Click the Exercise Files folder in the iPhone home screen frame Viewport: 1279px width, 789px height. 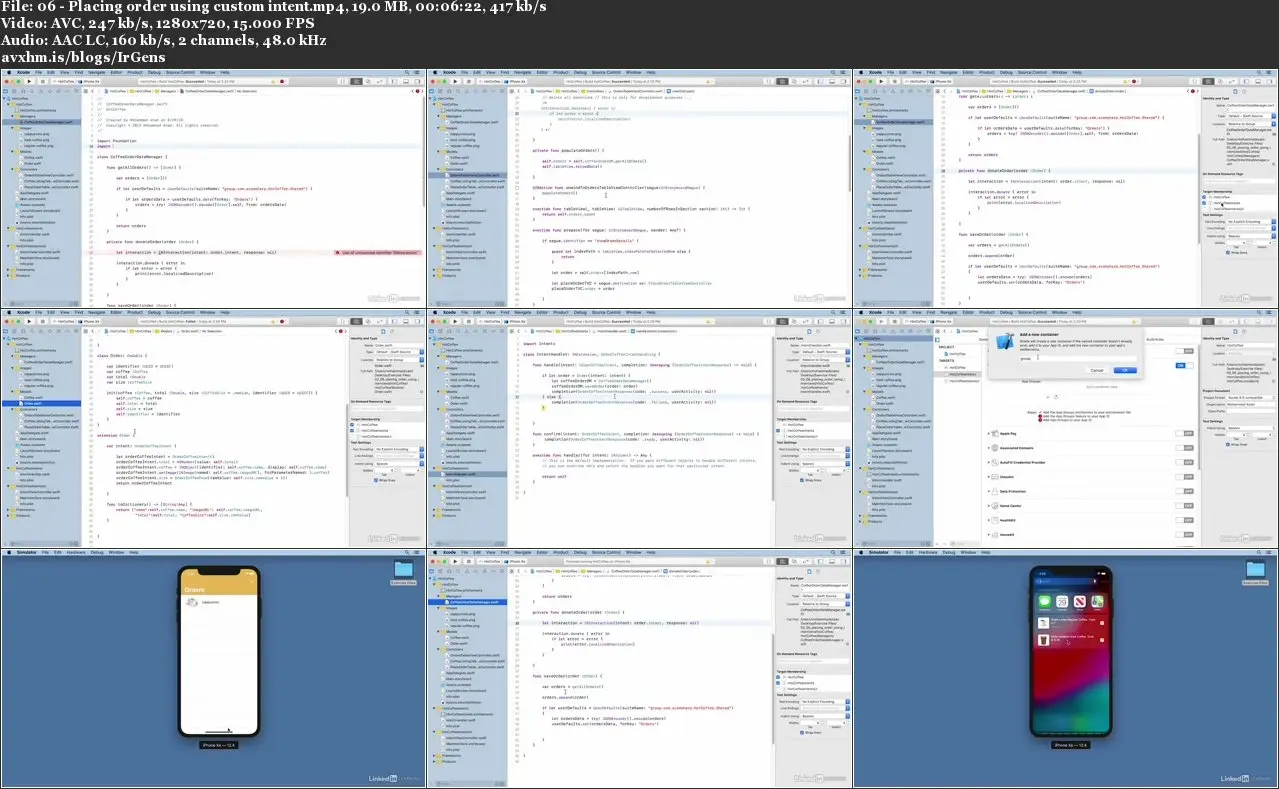1256,573
